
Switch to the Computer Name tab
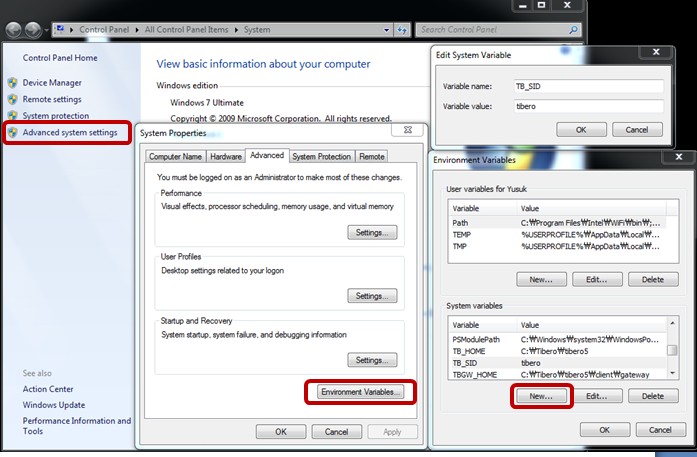(x=175, y=156)
